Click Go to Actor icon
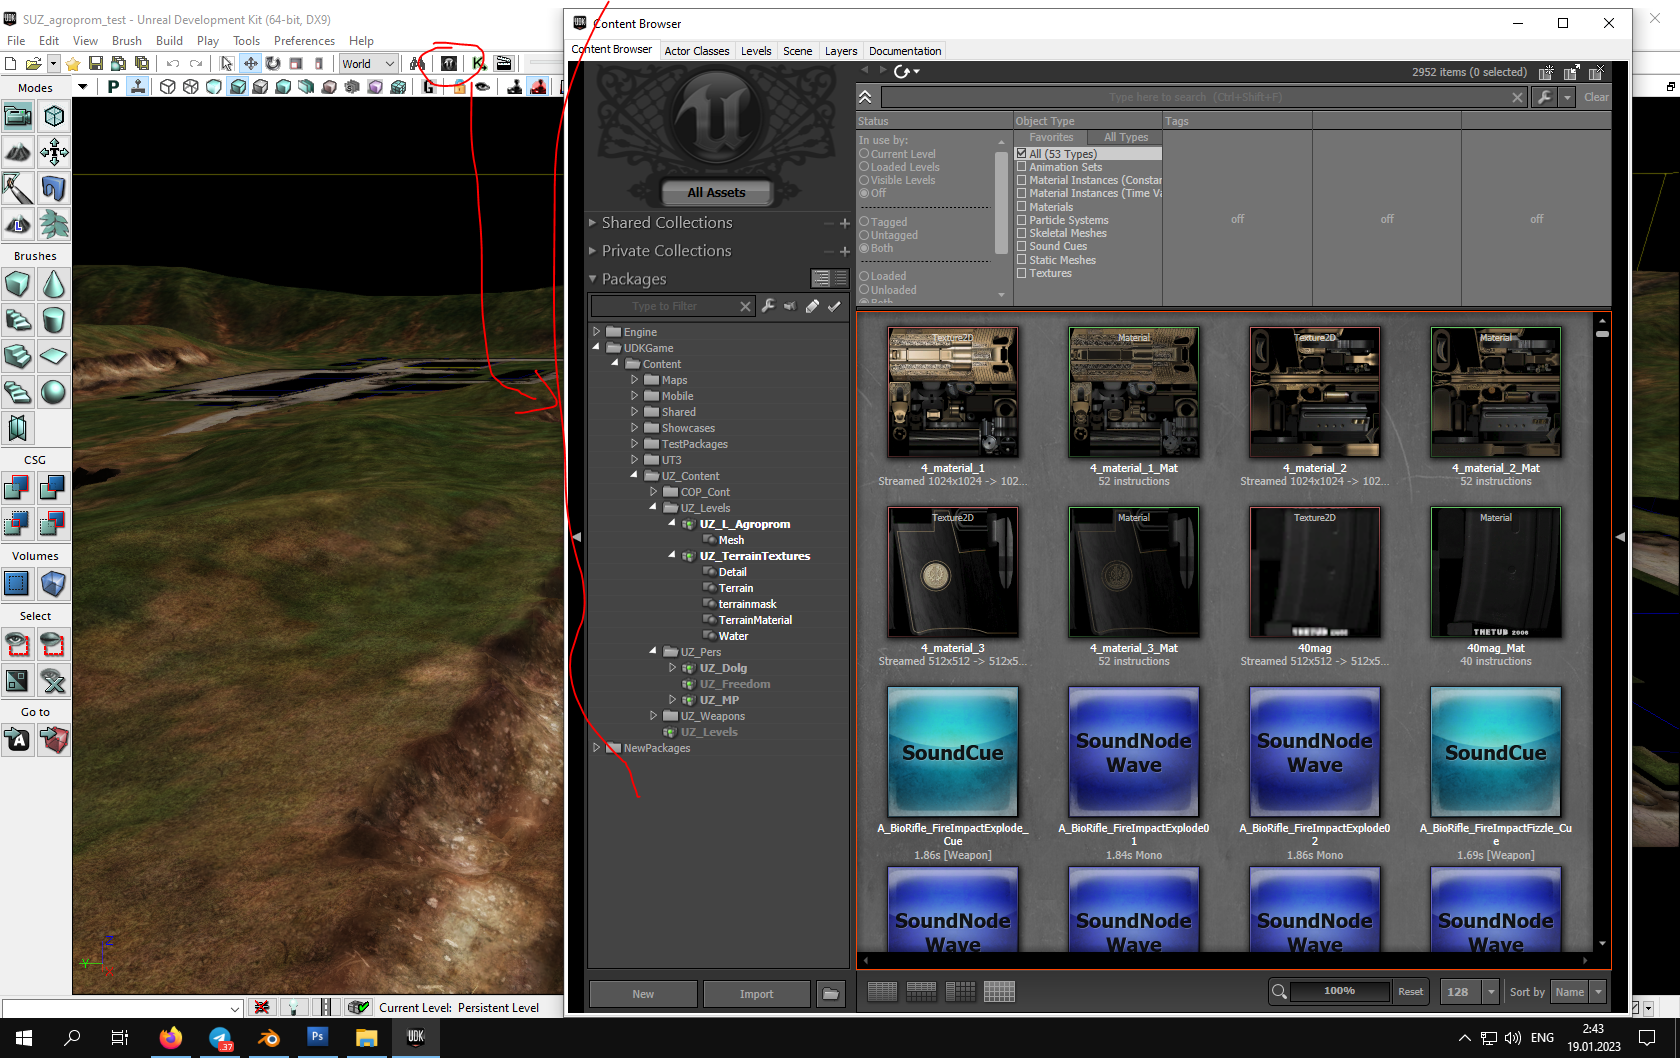This screenshot has height=1058, width=1680. click(18, 740)
